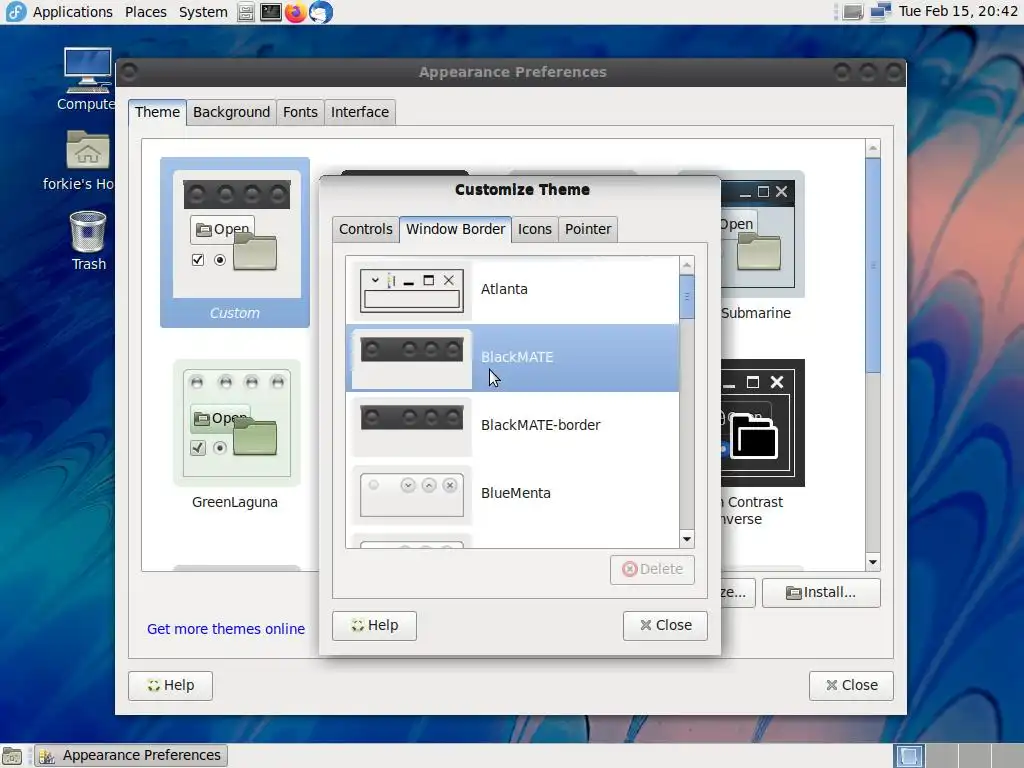Select the BlueMenta border preview thumbnail
Viewport: 1024px width, 768px height.
[x=411, y=494]
